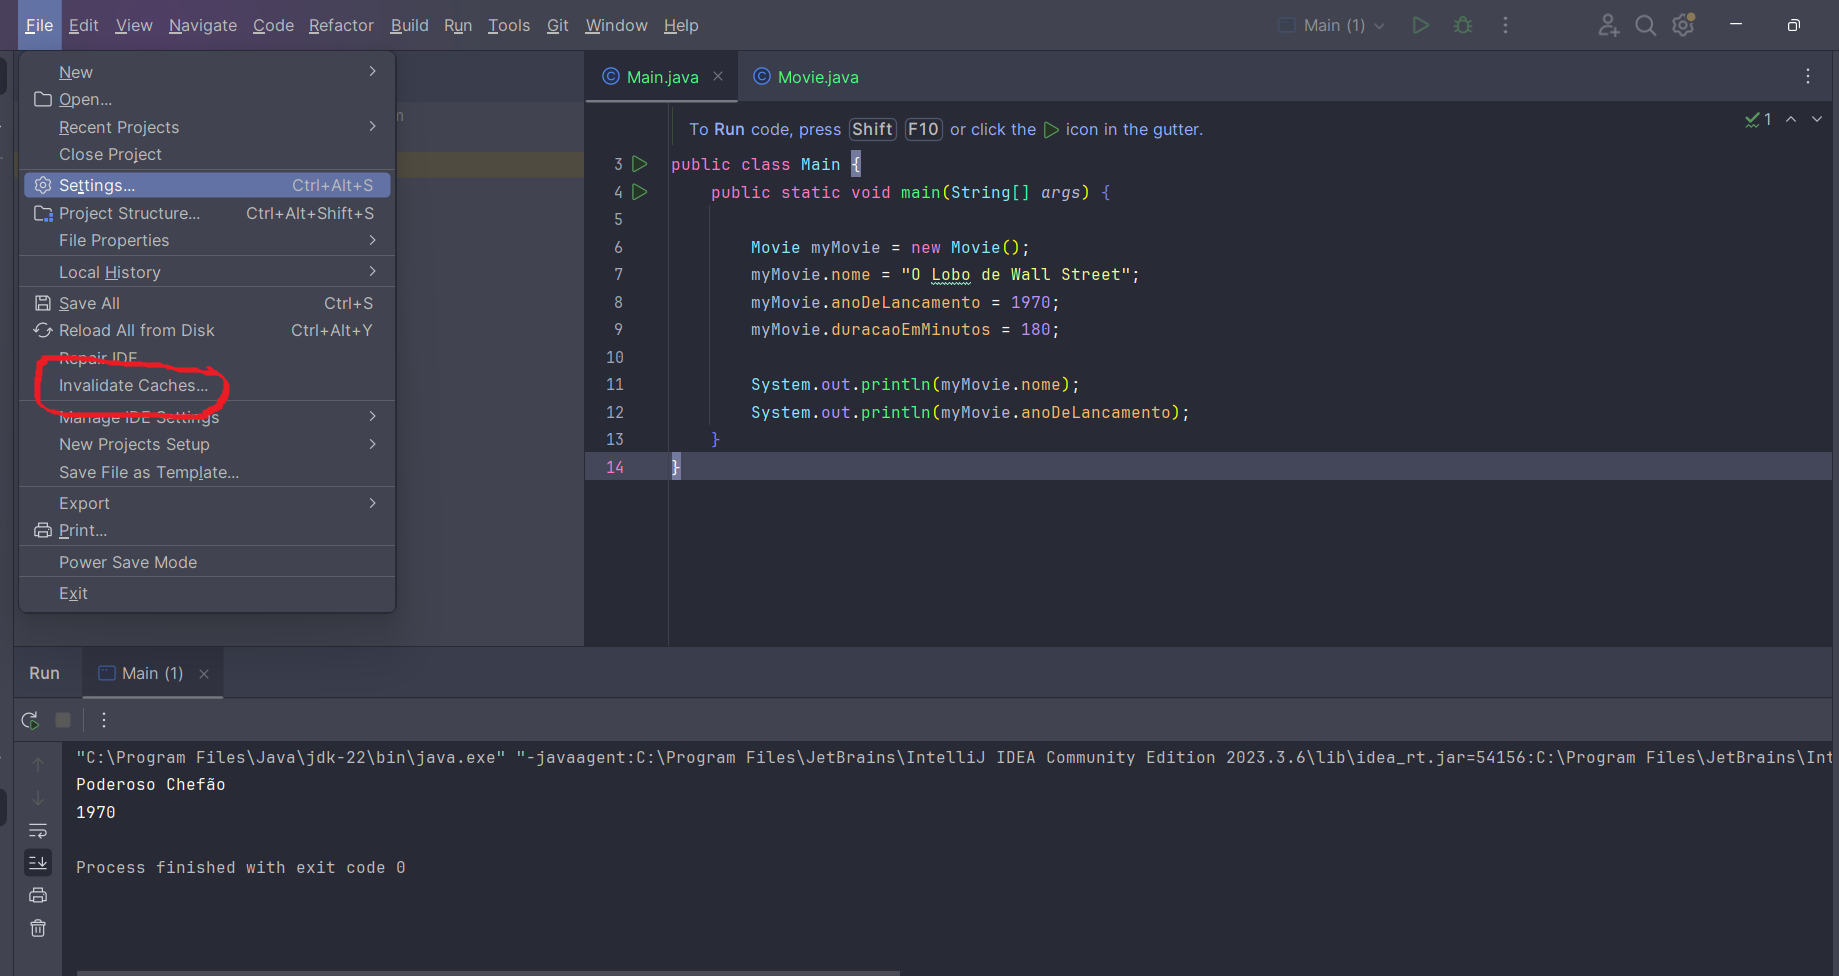Open the Code menu
Viewport: 1839px width, 976px height.
273,25
